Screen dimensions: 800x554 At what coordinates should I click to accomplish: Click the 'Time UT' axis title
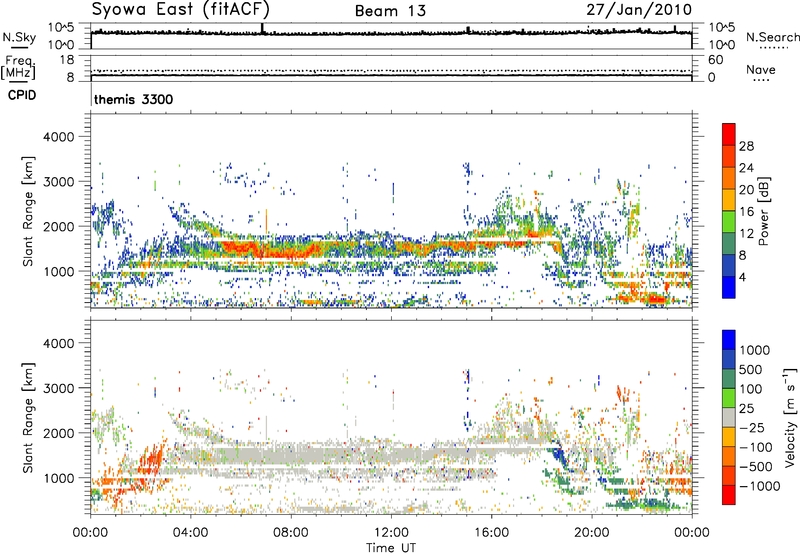point(391,548)
